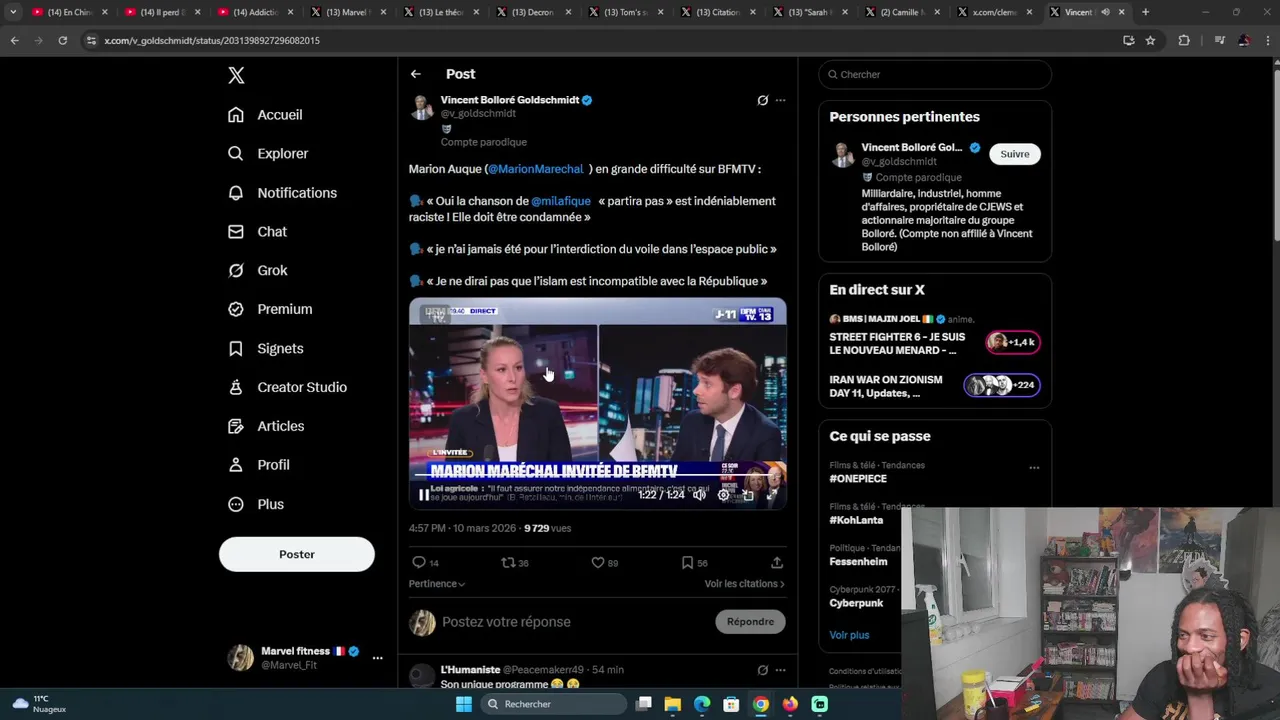Image resolution: width=1280 pixels, height=720 pixels.
Task: Open picture-in-picture for the video
Action: pyautogui.click(x=748, y=495)
